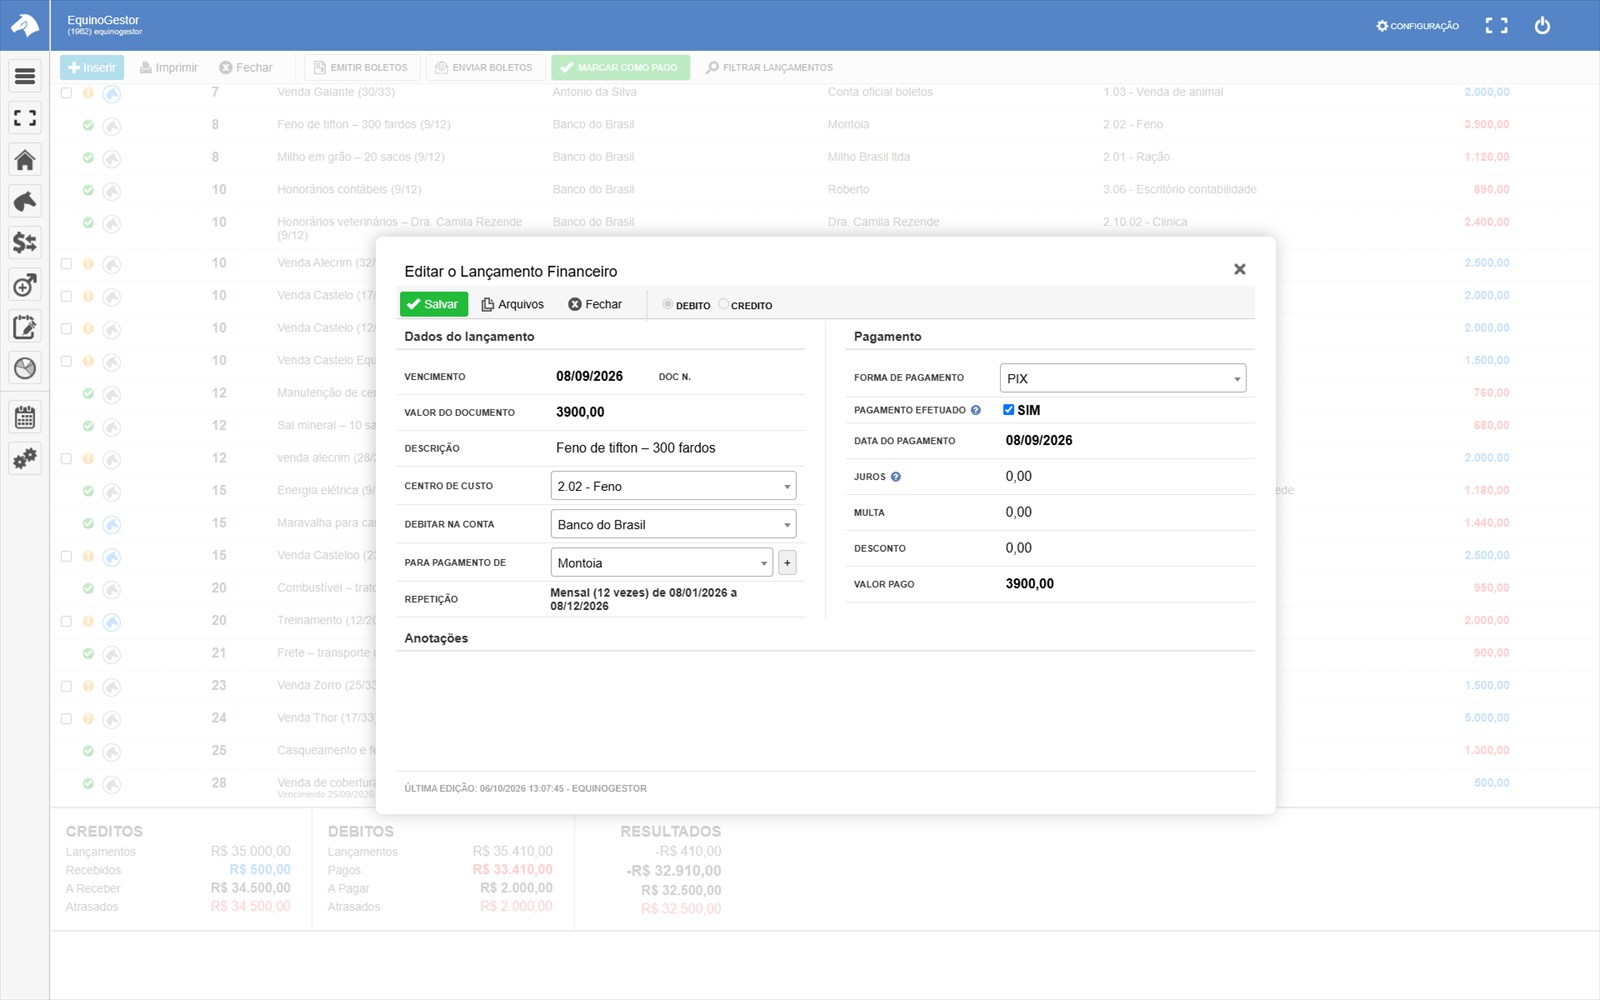Close the edit dialog with the X
Viewport: 1600px width, 1000px height.
tap(1240, 269)
